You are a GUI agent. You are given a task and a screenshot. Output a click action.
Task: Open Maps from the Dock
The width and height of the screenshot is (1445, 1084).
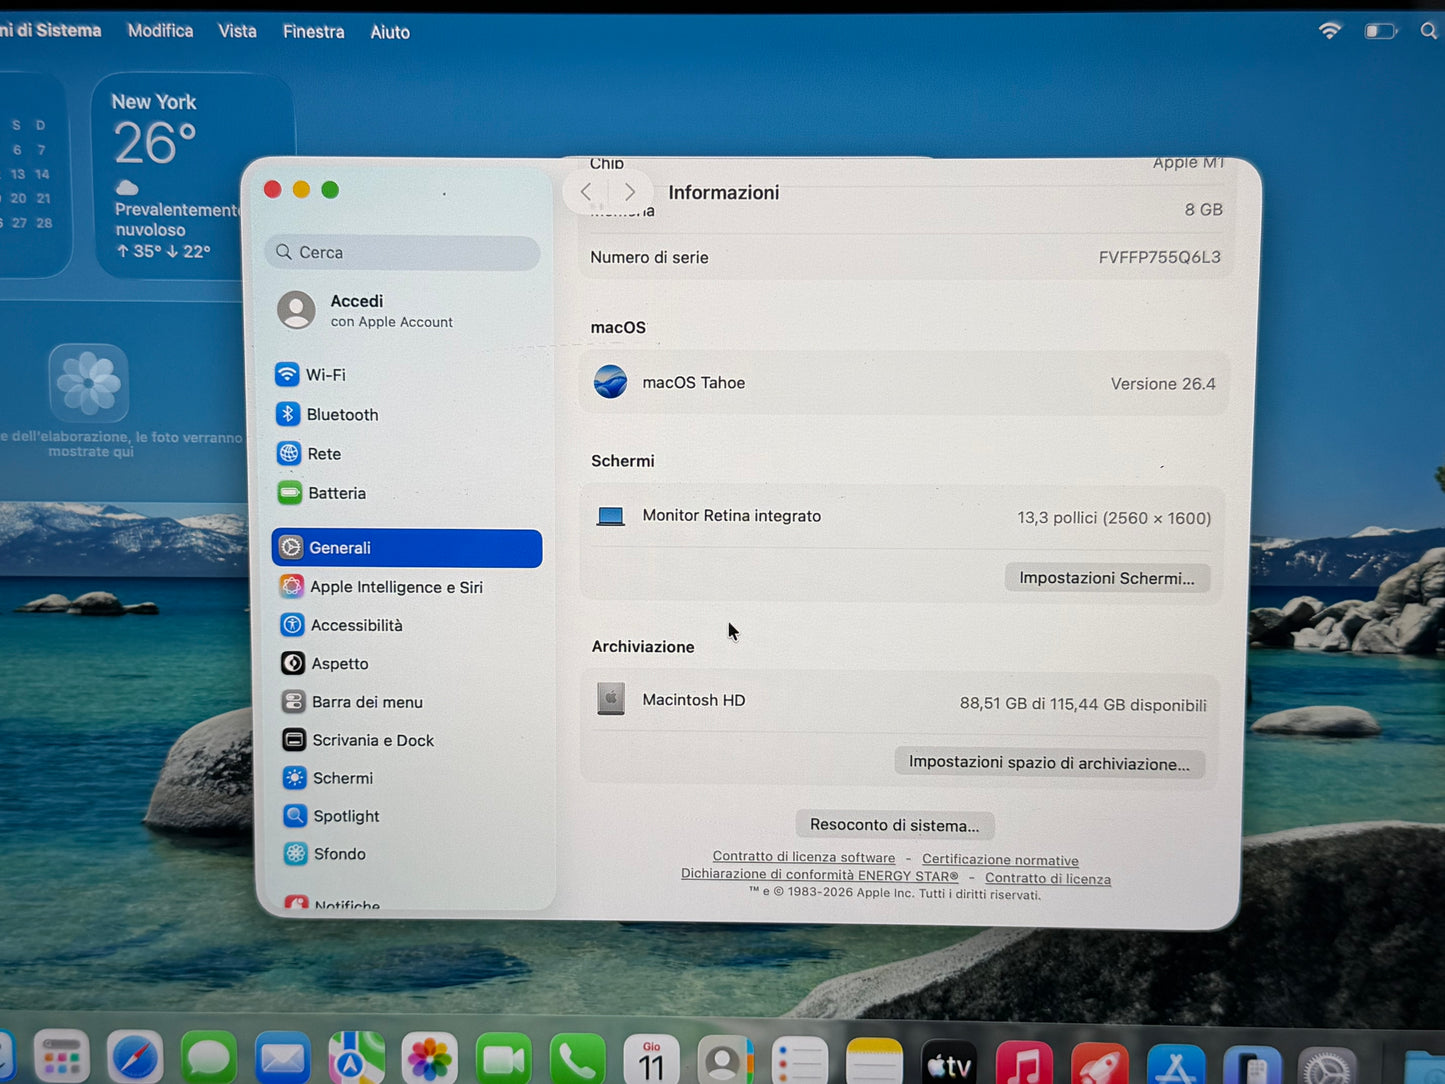[357, 1058]
